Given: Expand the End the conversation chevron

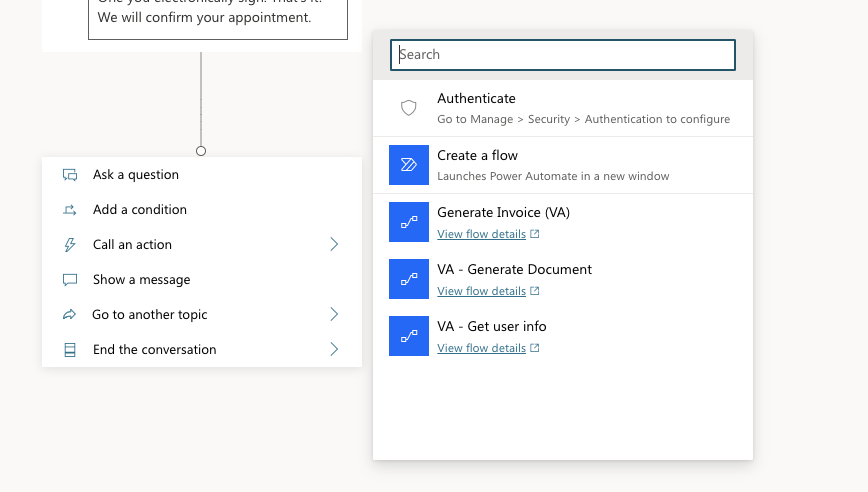Looking at the screenshot, I should point(334,350).
